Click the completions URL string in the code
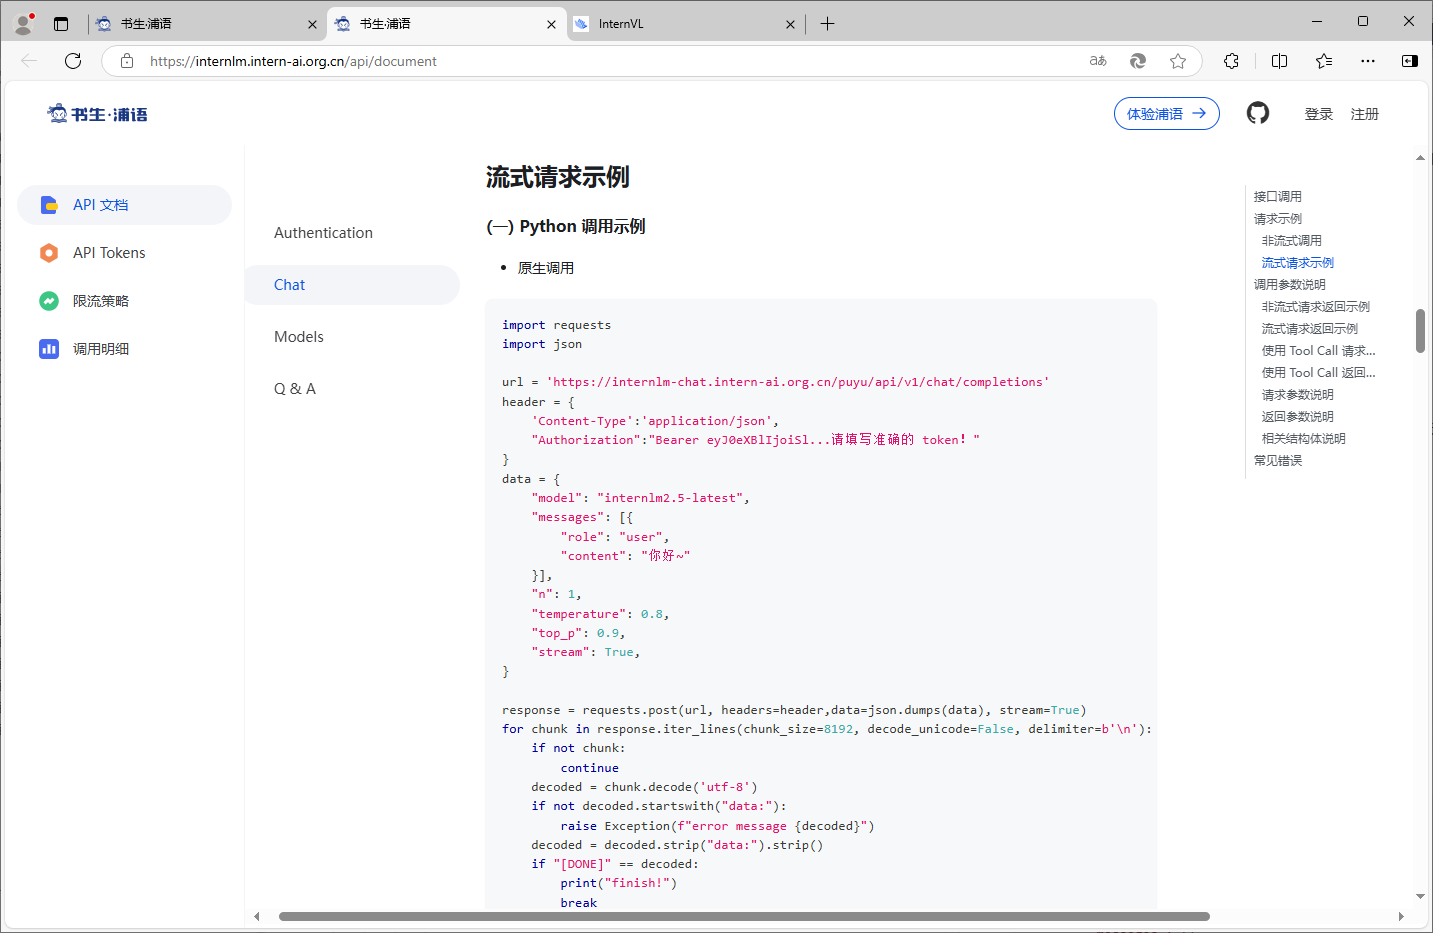The width and height of the screenshot is (1433, 933). pyautogui.click(x=798, y=382)
